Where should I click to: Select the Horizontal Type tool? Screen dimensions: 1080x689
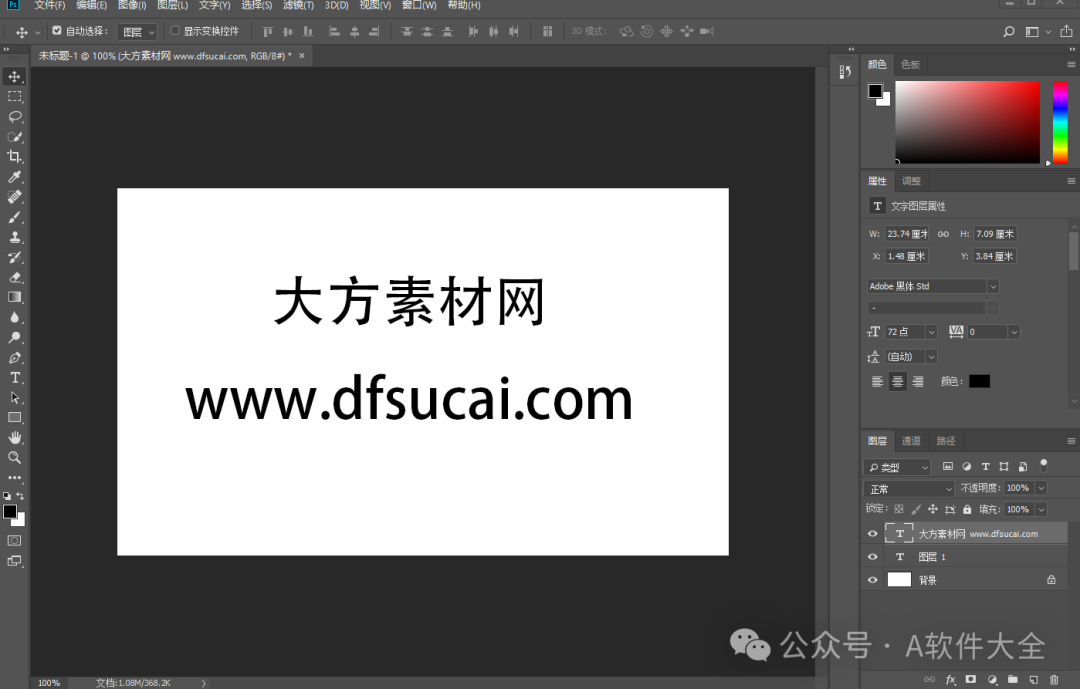14,377
